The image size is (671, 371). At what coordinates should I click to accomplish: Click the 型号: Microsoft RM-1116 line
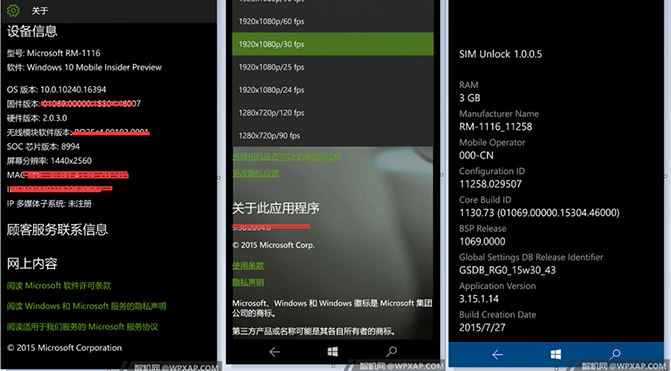point(53,53)
